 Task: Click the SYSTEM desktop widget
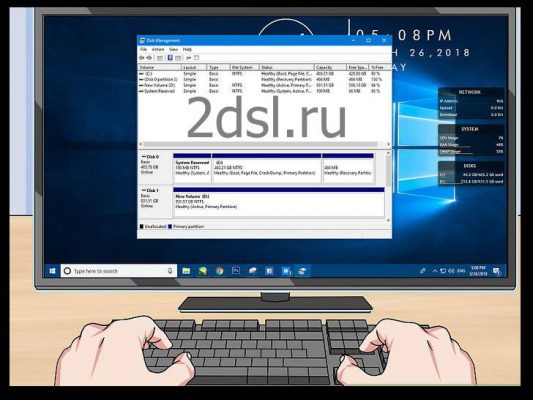(471, 140)
